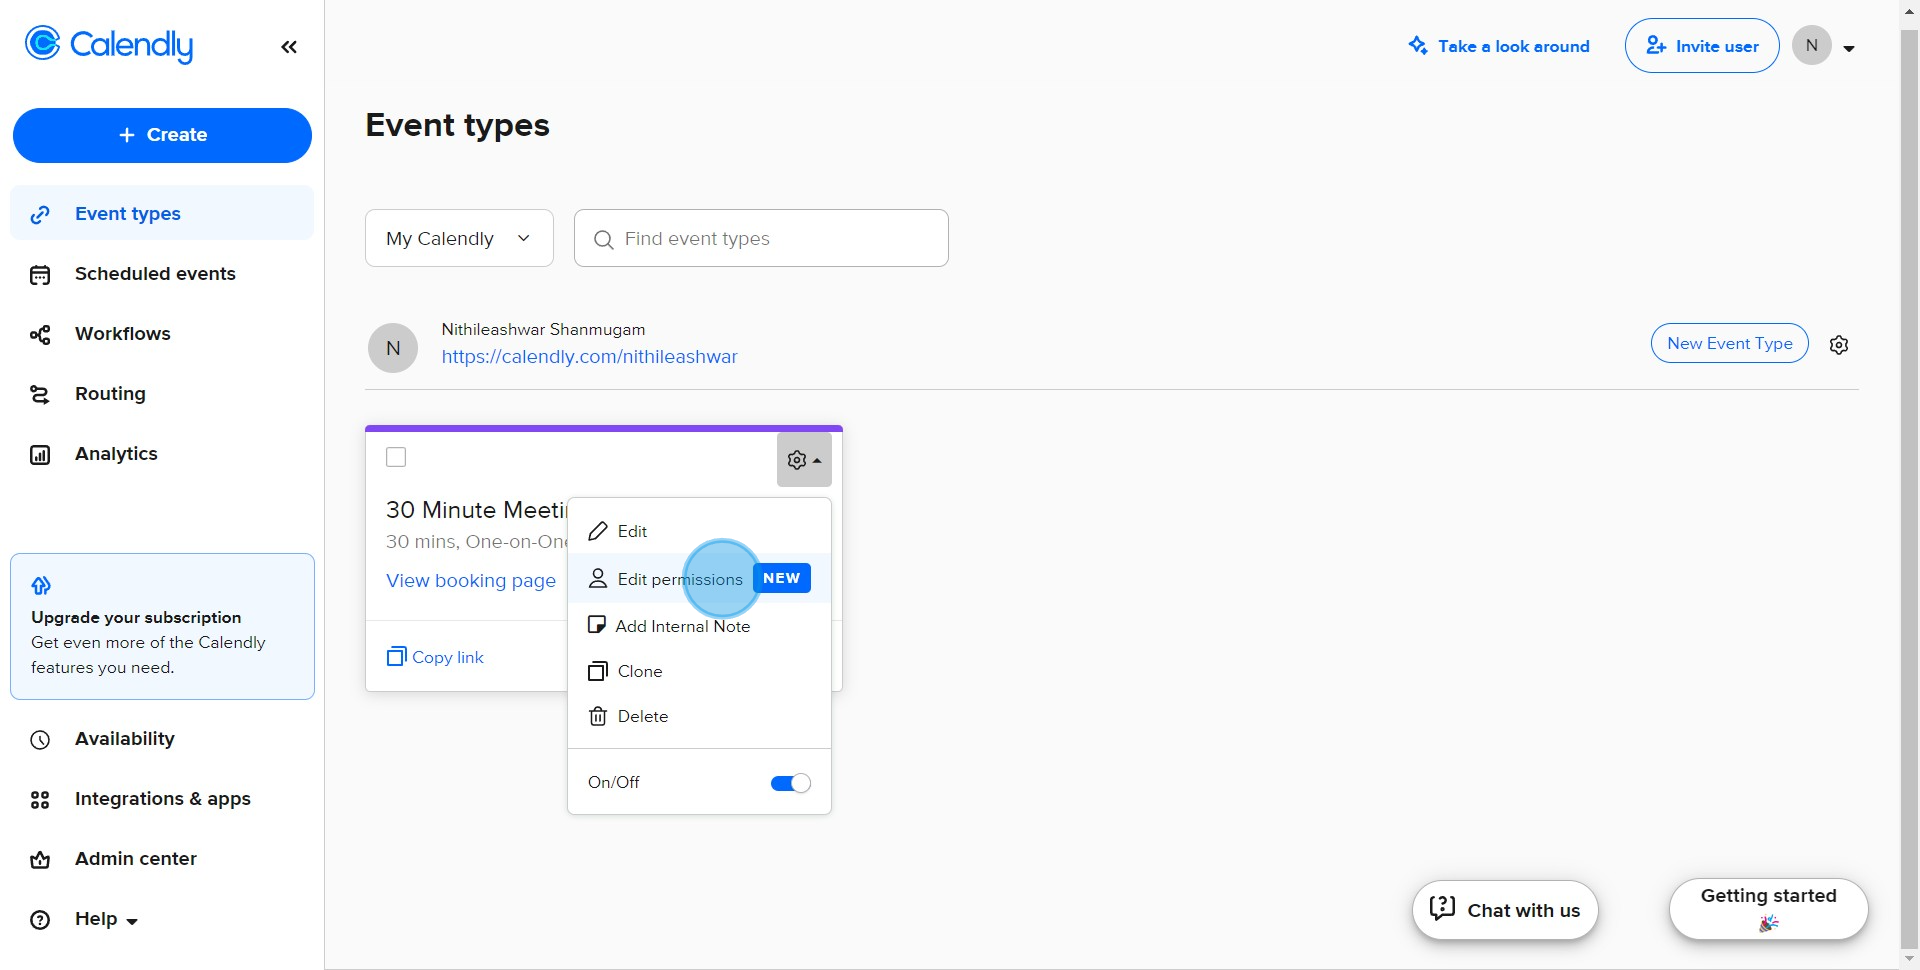
Task: Open the Create button
Action: pyautogui.click(x=162, y=135)
